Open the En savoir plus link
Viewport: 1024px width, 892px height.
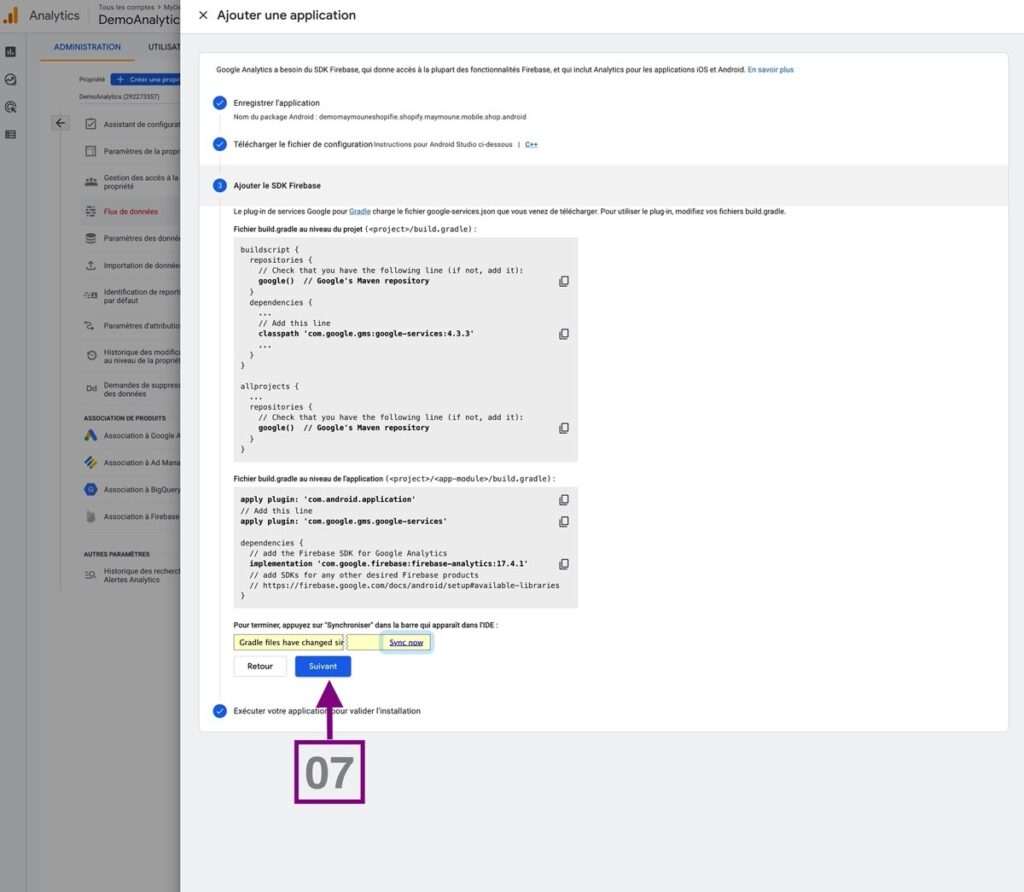(771, 70)
